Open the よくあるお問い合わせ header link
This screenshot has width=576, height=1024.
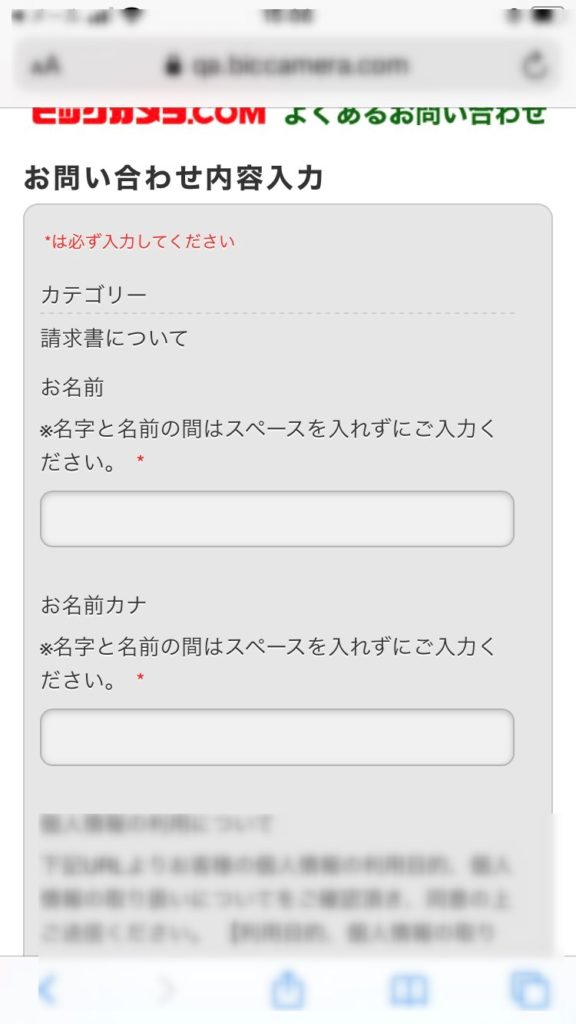click(415, 114)
